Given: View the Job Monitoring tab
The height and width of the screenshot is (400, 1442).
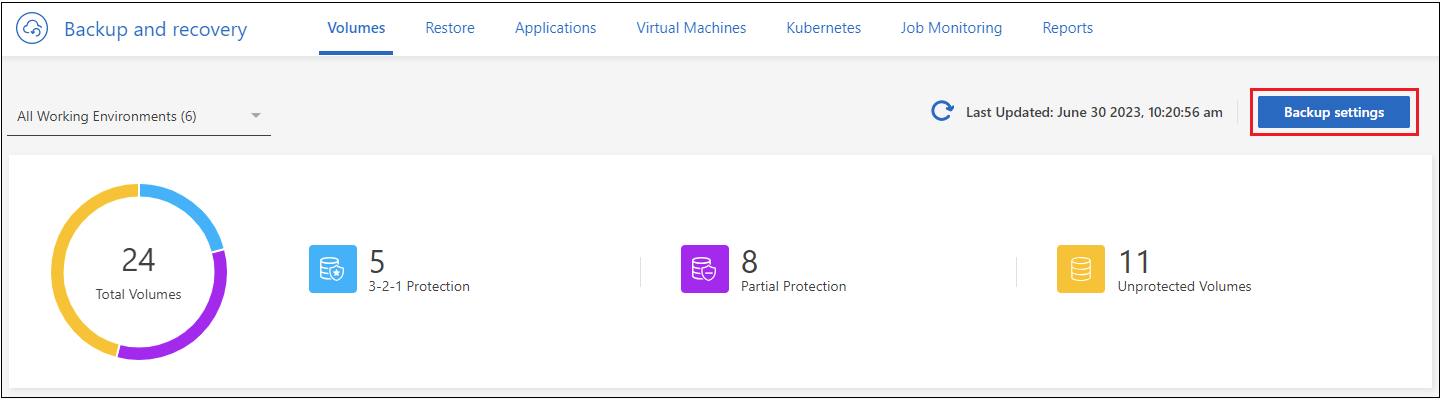Looking at the screenshot, I should [951, 28].
